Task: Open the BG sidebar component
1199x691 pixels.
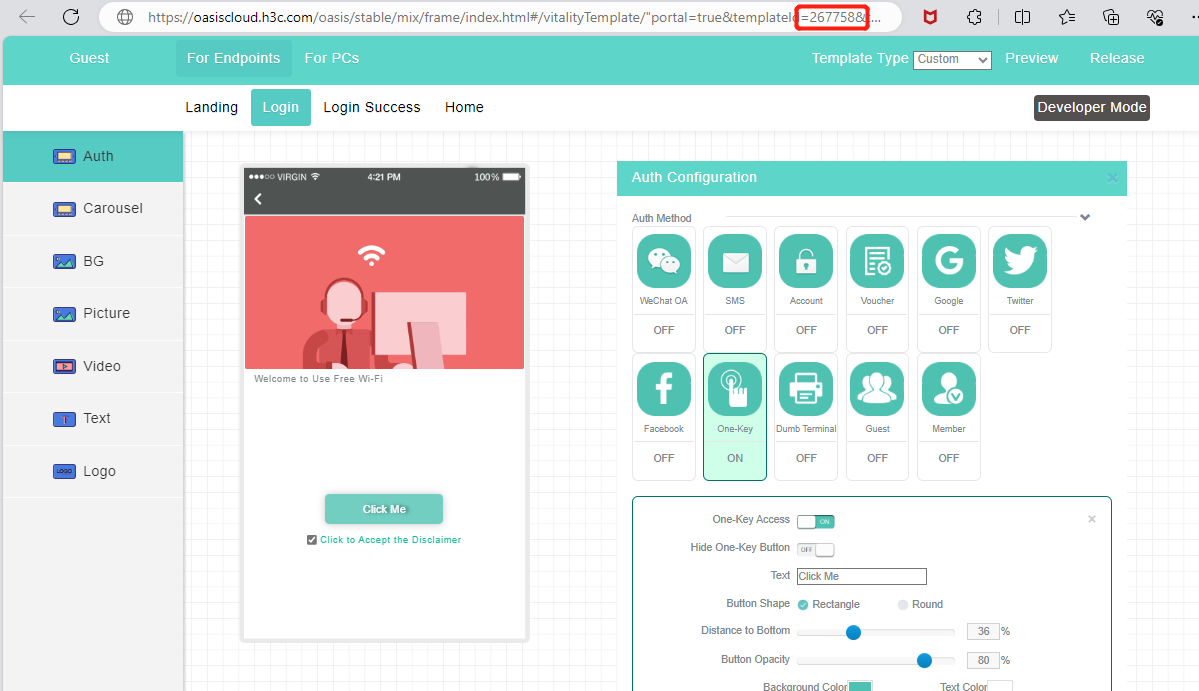Action: 93,261
